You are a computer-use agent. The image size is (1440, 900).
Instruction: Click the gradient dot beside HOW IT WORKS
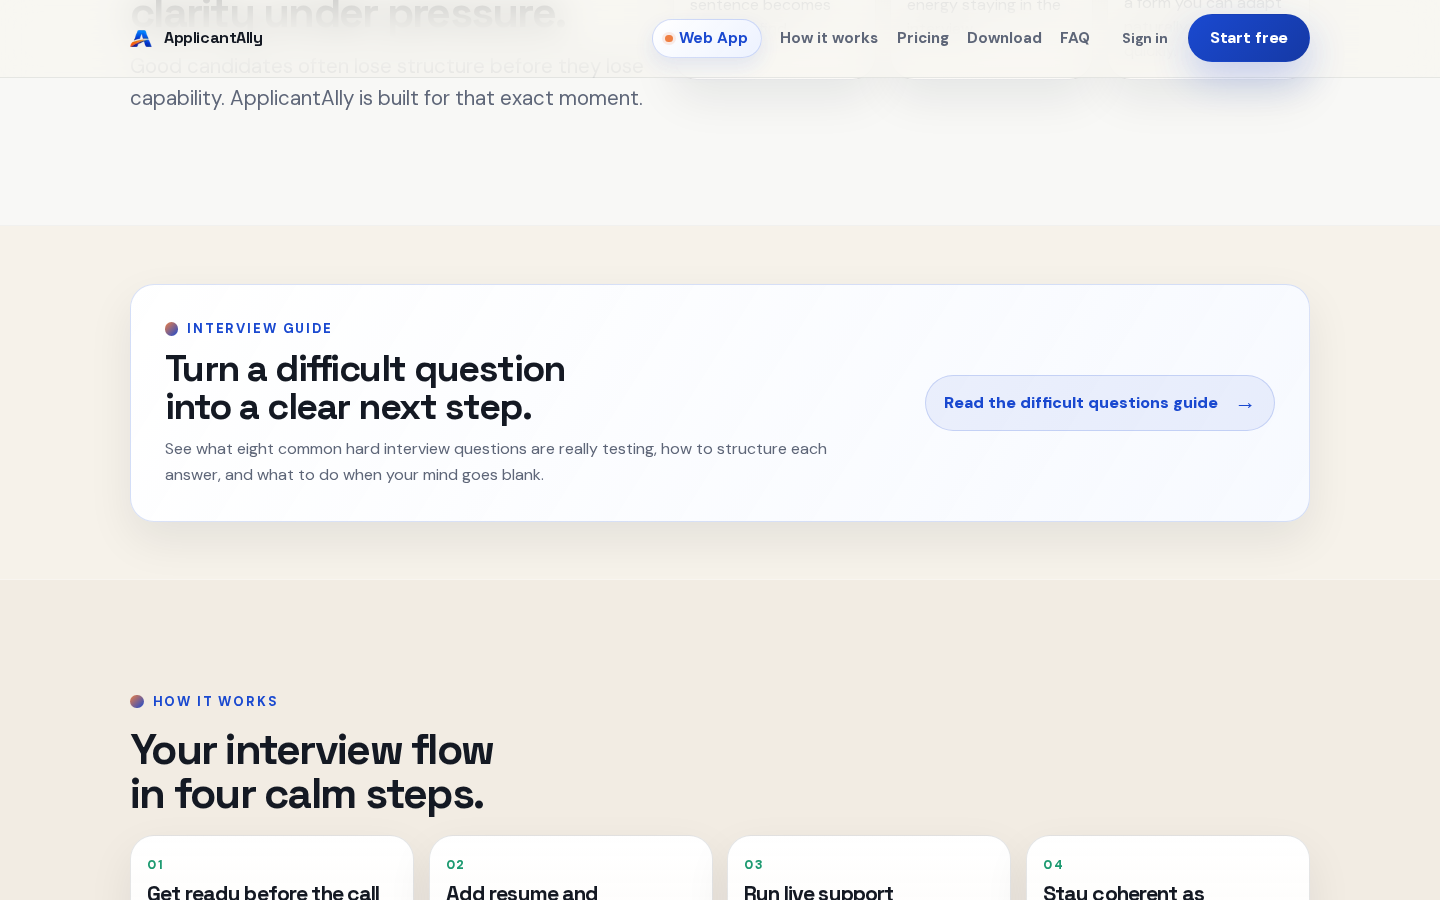(x=137, y=701)
